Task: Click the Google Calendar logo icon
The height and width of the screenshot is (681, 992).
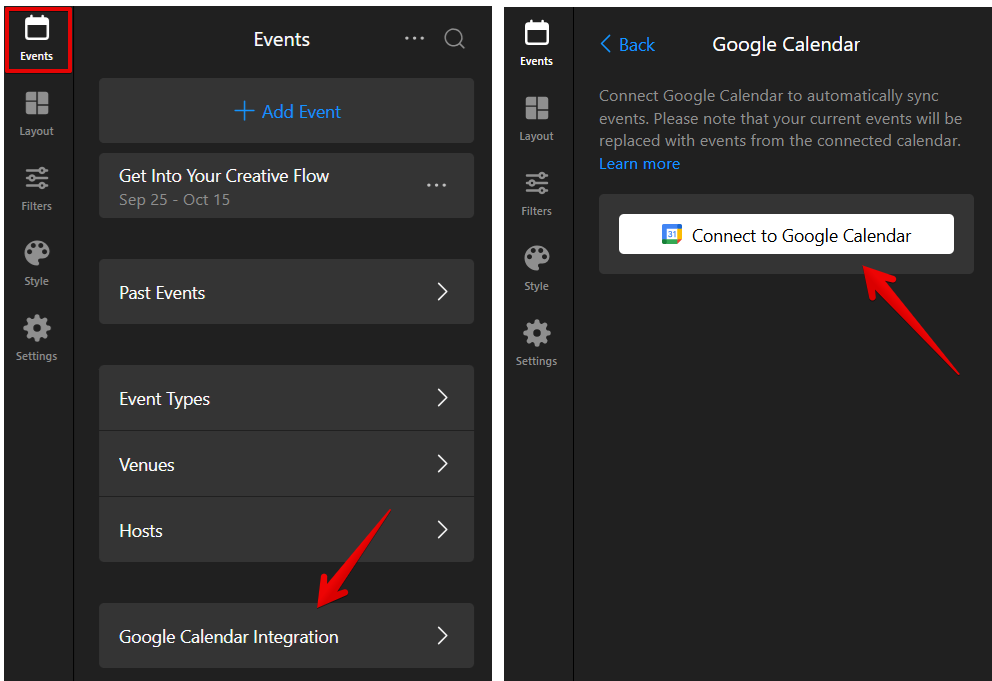Action: [x=672, y=234]
